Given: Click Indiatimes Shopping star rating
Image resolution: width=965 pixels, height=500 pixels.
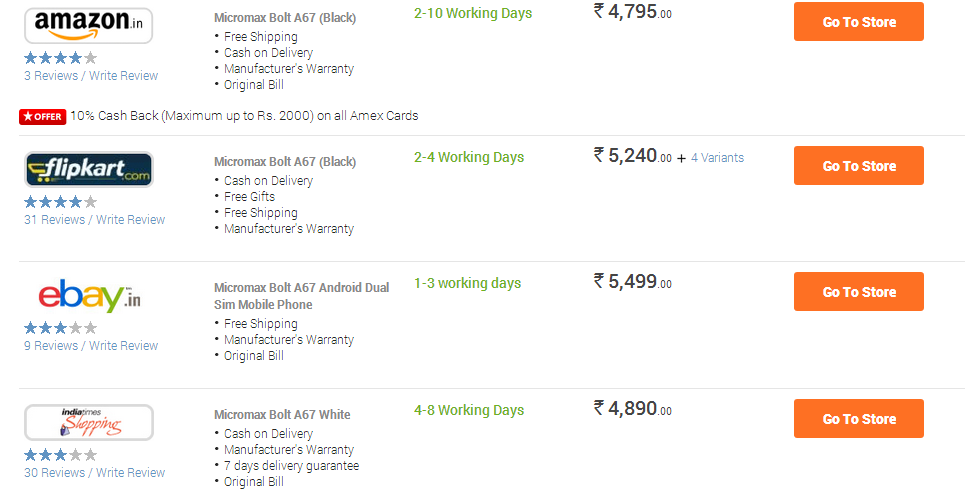Looking at the screenshot, I should pyautogui.click(x=60, y=455).
